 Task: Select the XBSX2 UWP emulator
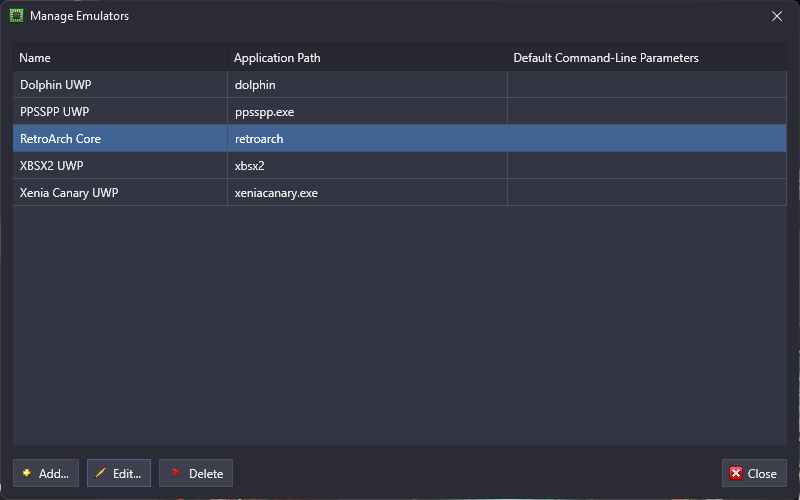tap(399, 166)
